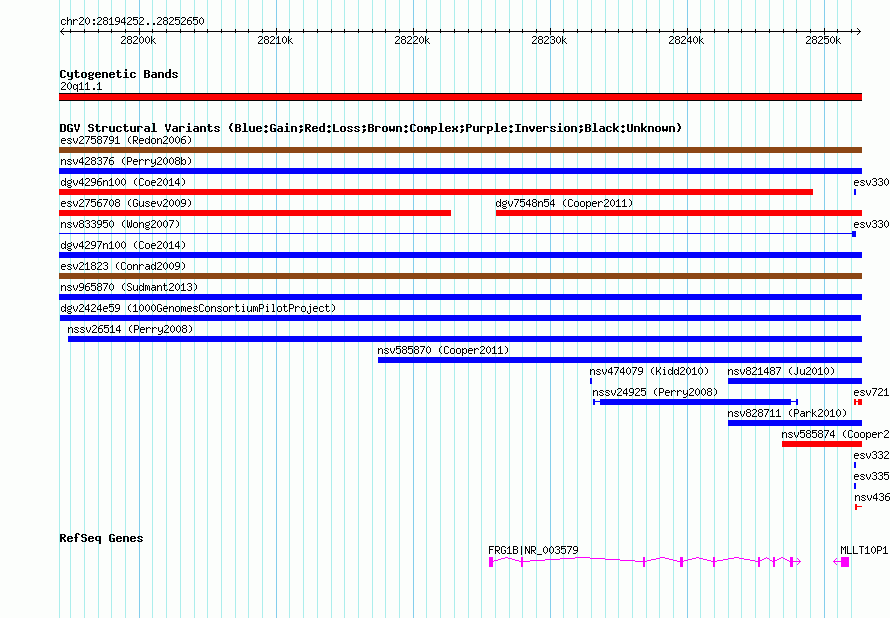890x618 pixels.
Task: Click the small red nsv436 variant marker
Action: [858, 507]
